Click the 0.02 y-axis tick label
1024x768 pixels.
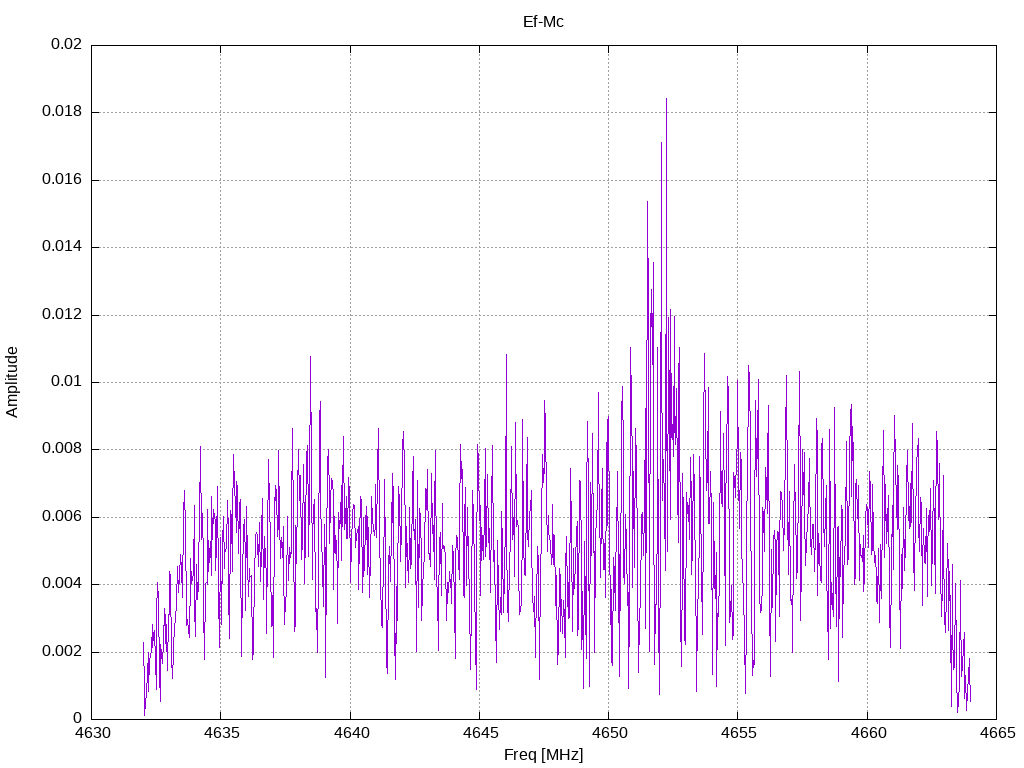(66, 45)
